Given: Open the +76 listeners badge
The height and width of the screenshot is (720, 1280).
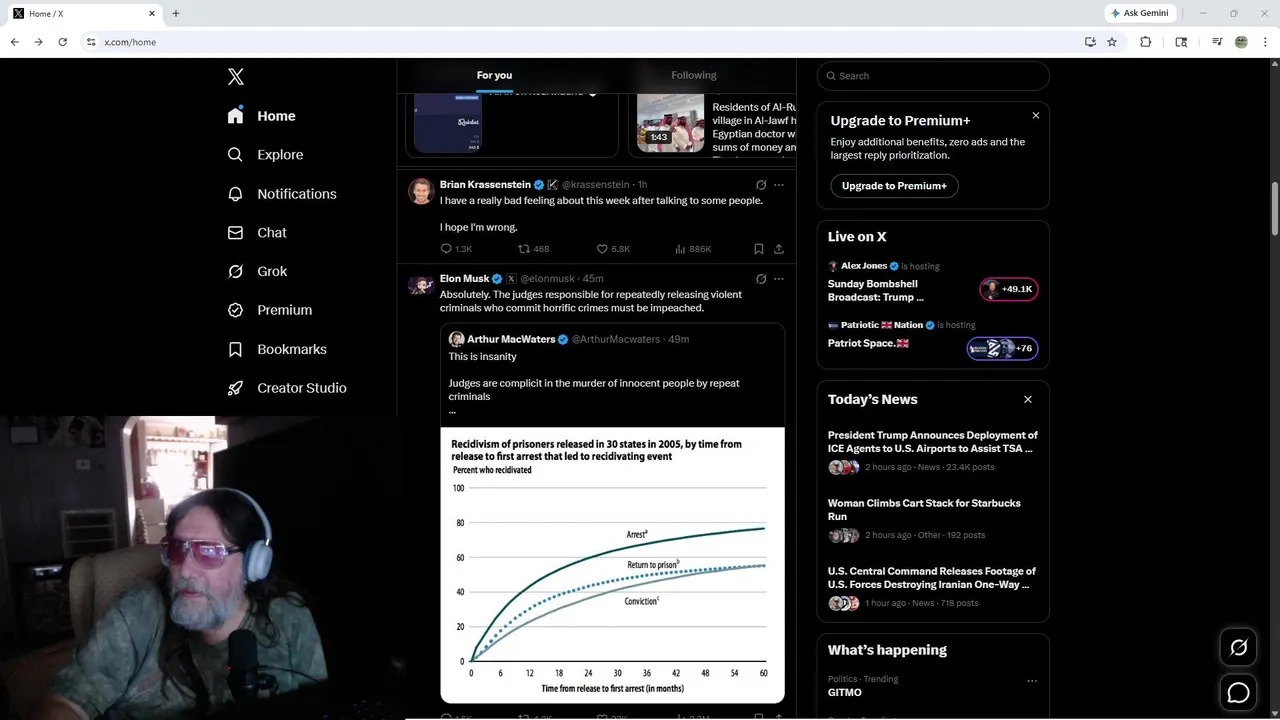Looking at the screenshot, I should point(1002,349).
